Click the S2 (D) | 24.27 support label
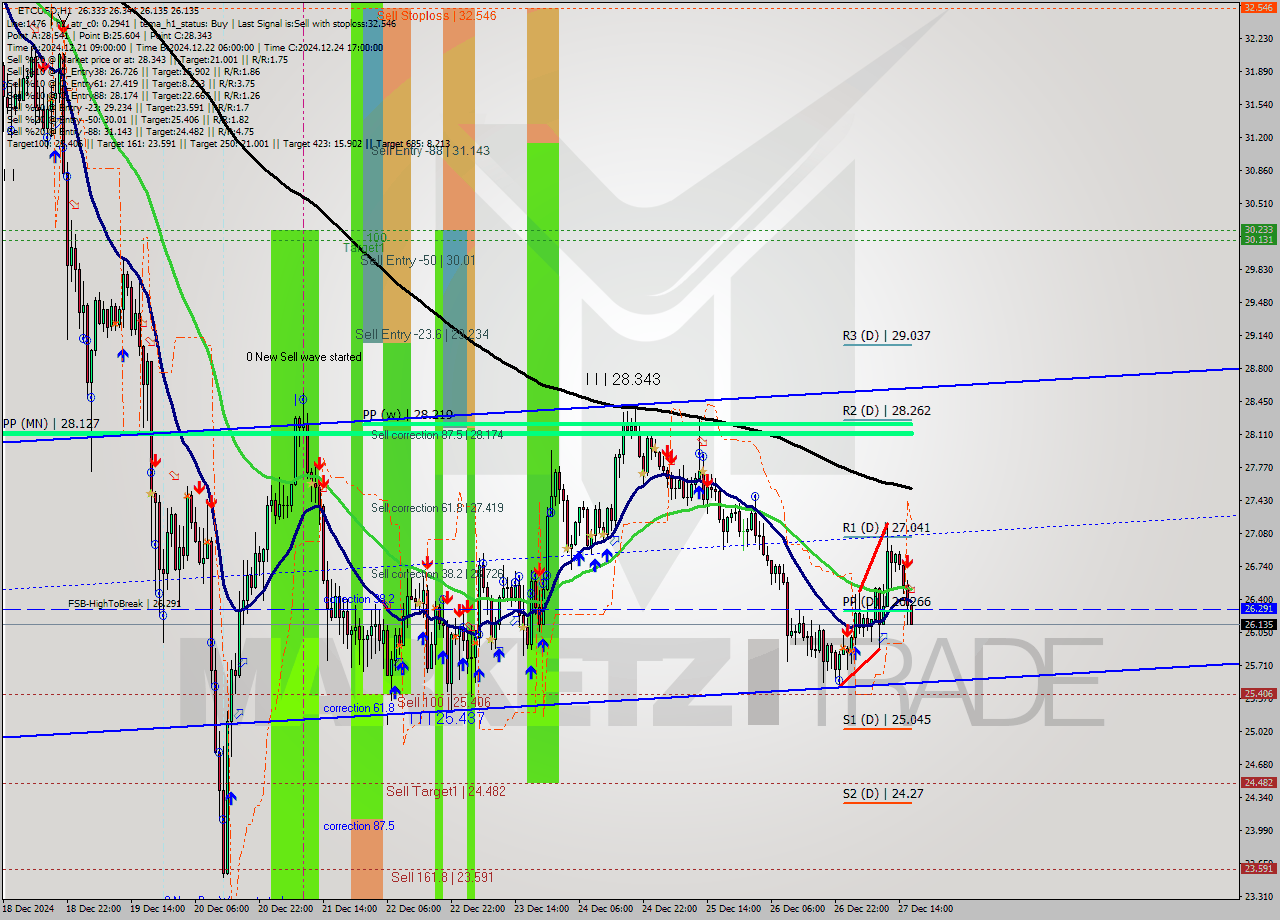1280x920 pixels. pos(882,794)
